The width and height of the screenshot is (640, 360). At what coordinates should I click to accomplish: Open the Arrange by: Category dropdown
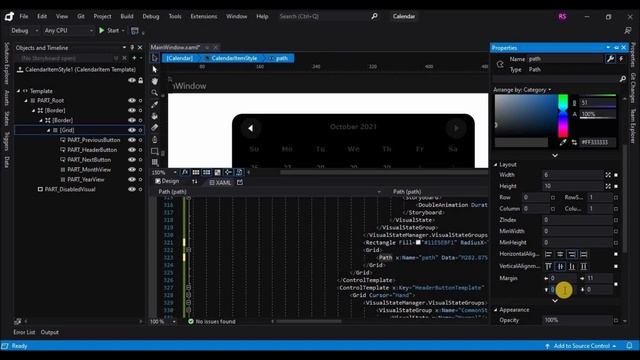[x=522, y=90]
